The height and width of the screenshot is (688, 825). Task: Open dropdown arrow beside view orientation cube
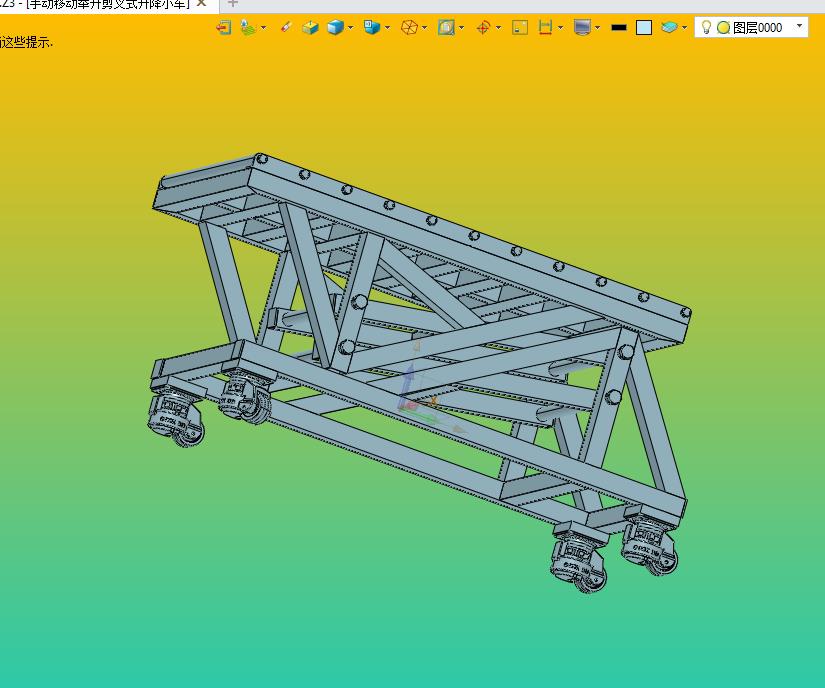pyautogui.click(x=387, y=28)
